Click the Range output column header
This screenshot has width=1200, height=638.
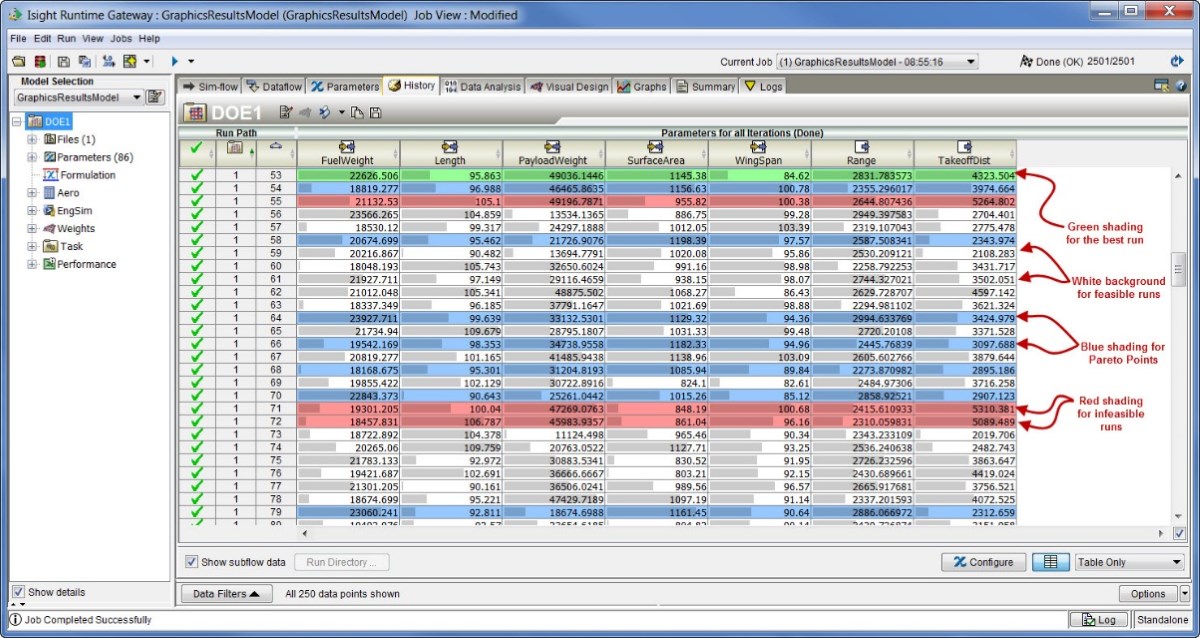(x=861, y=153)
